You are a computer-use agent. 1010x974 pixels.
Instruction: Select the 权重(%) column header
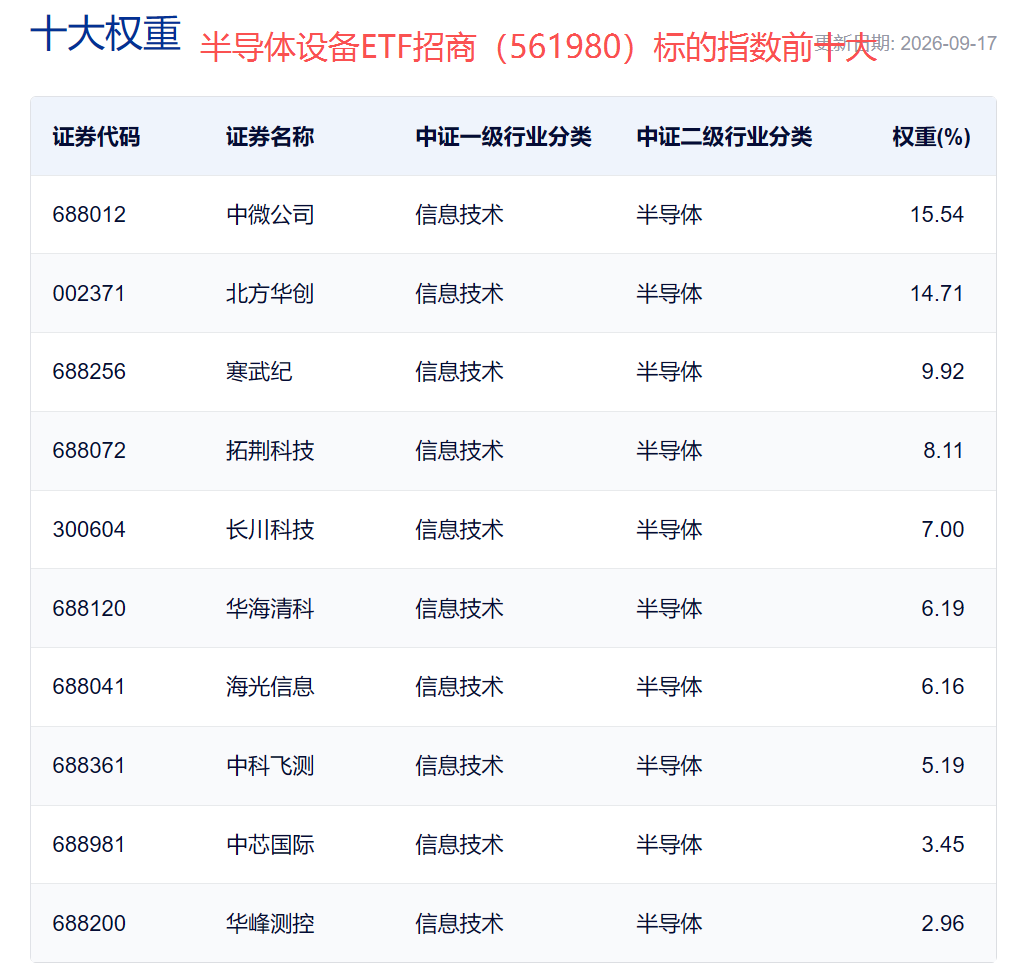(931, 137)
